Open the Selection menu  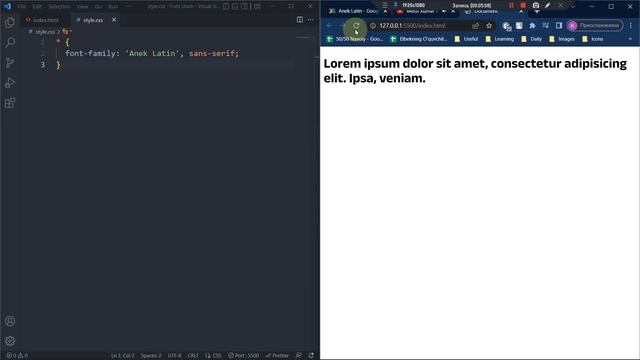[59, 7]
